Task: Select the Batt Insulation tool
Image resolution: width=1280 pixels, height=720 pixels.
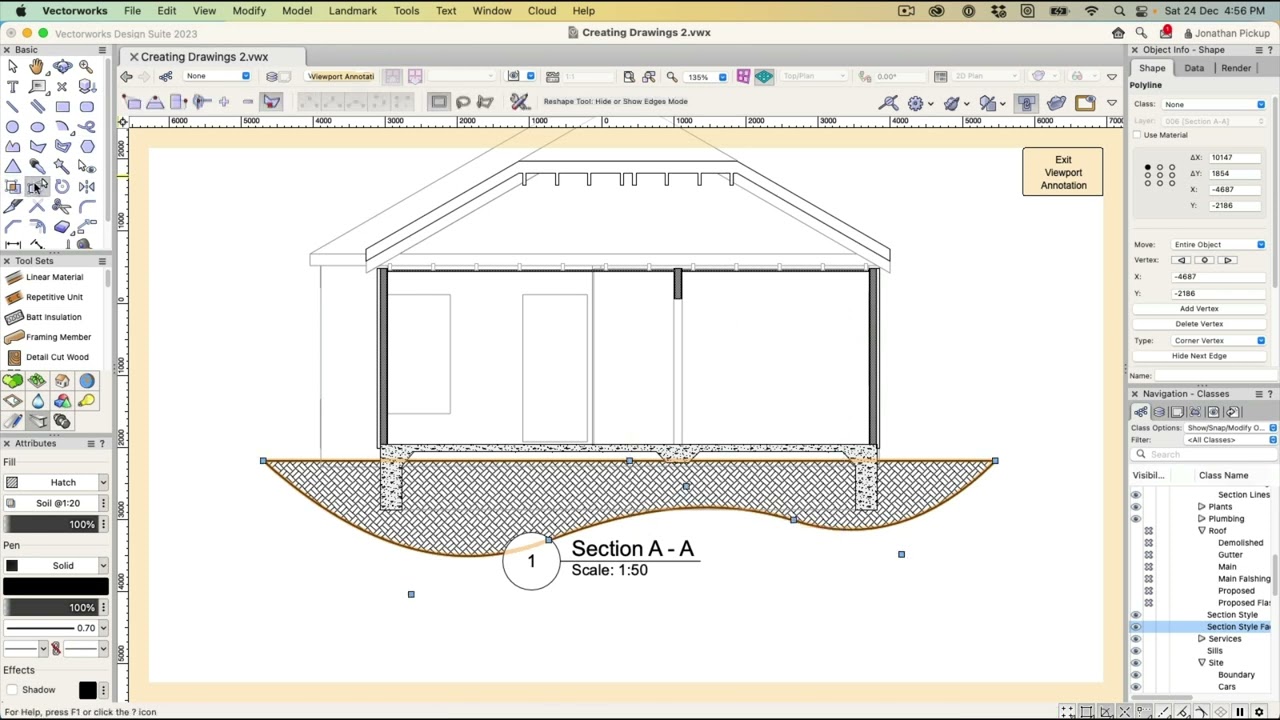Action: coord(54,317)
